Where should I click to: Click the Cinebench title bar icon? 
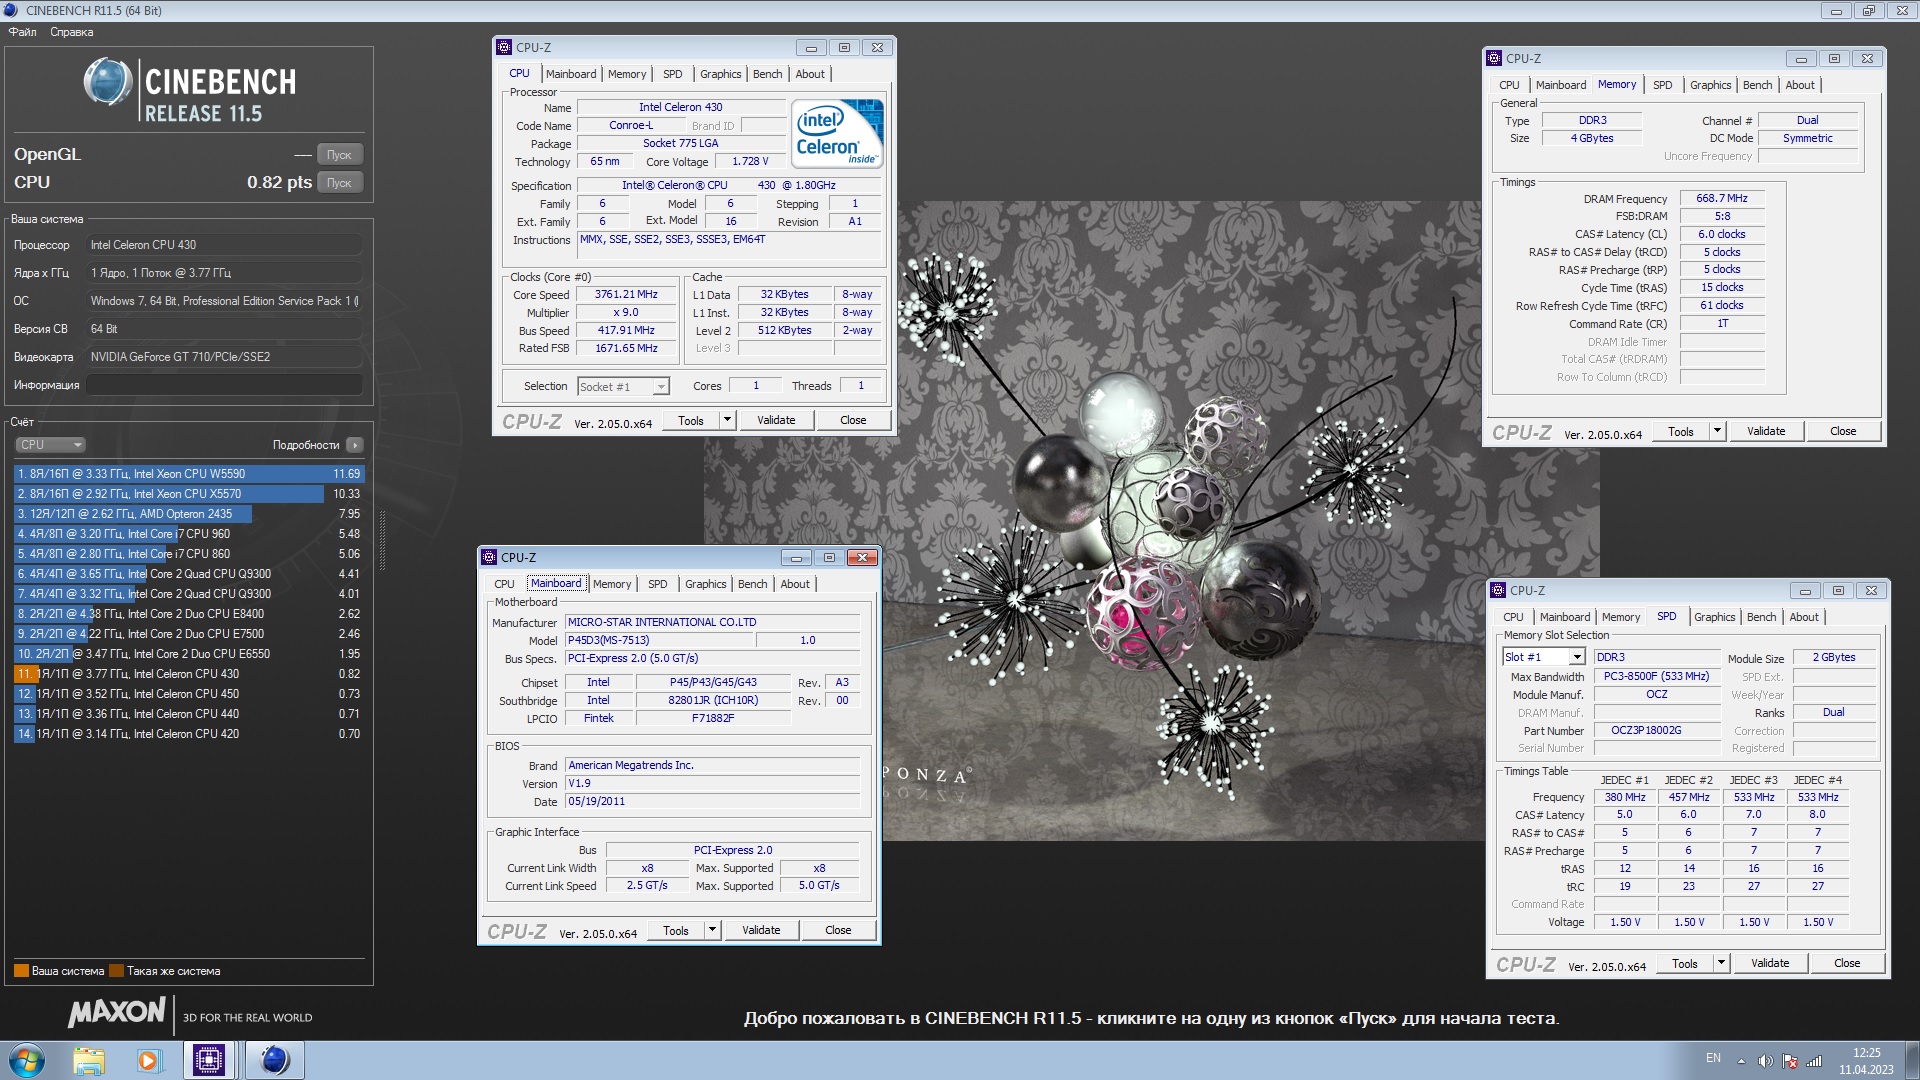(x=11, y=10)
